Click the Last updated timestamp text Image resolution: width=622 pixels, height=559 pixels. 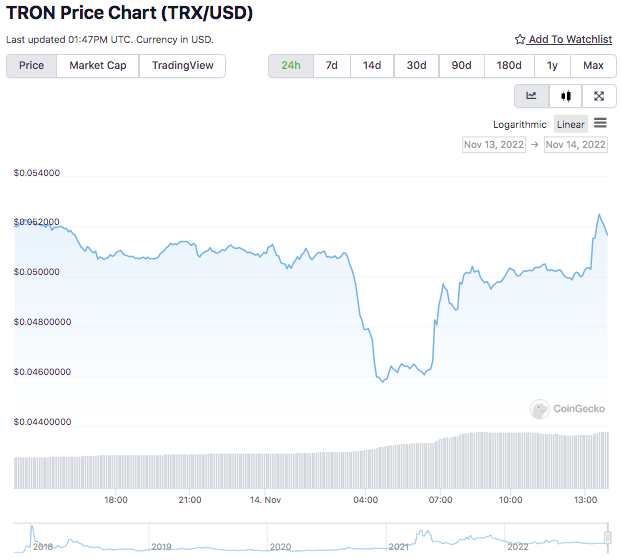pos(110,40)
